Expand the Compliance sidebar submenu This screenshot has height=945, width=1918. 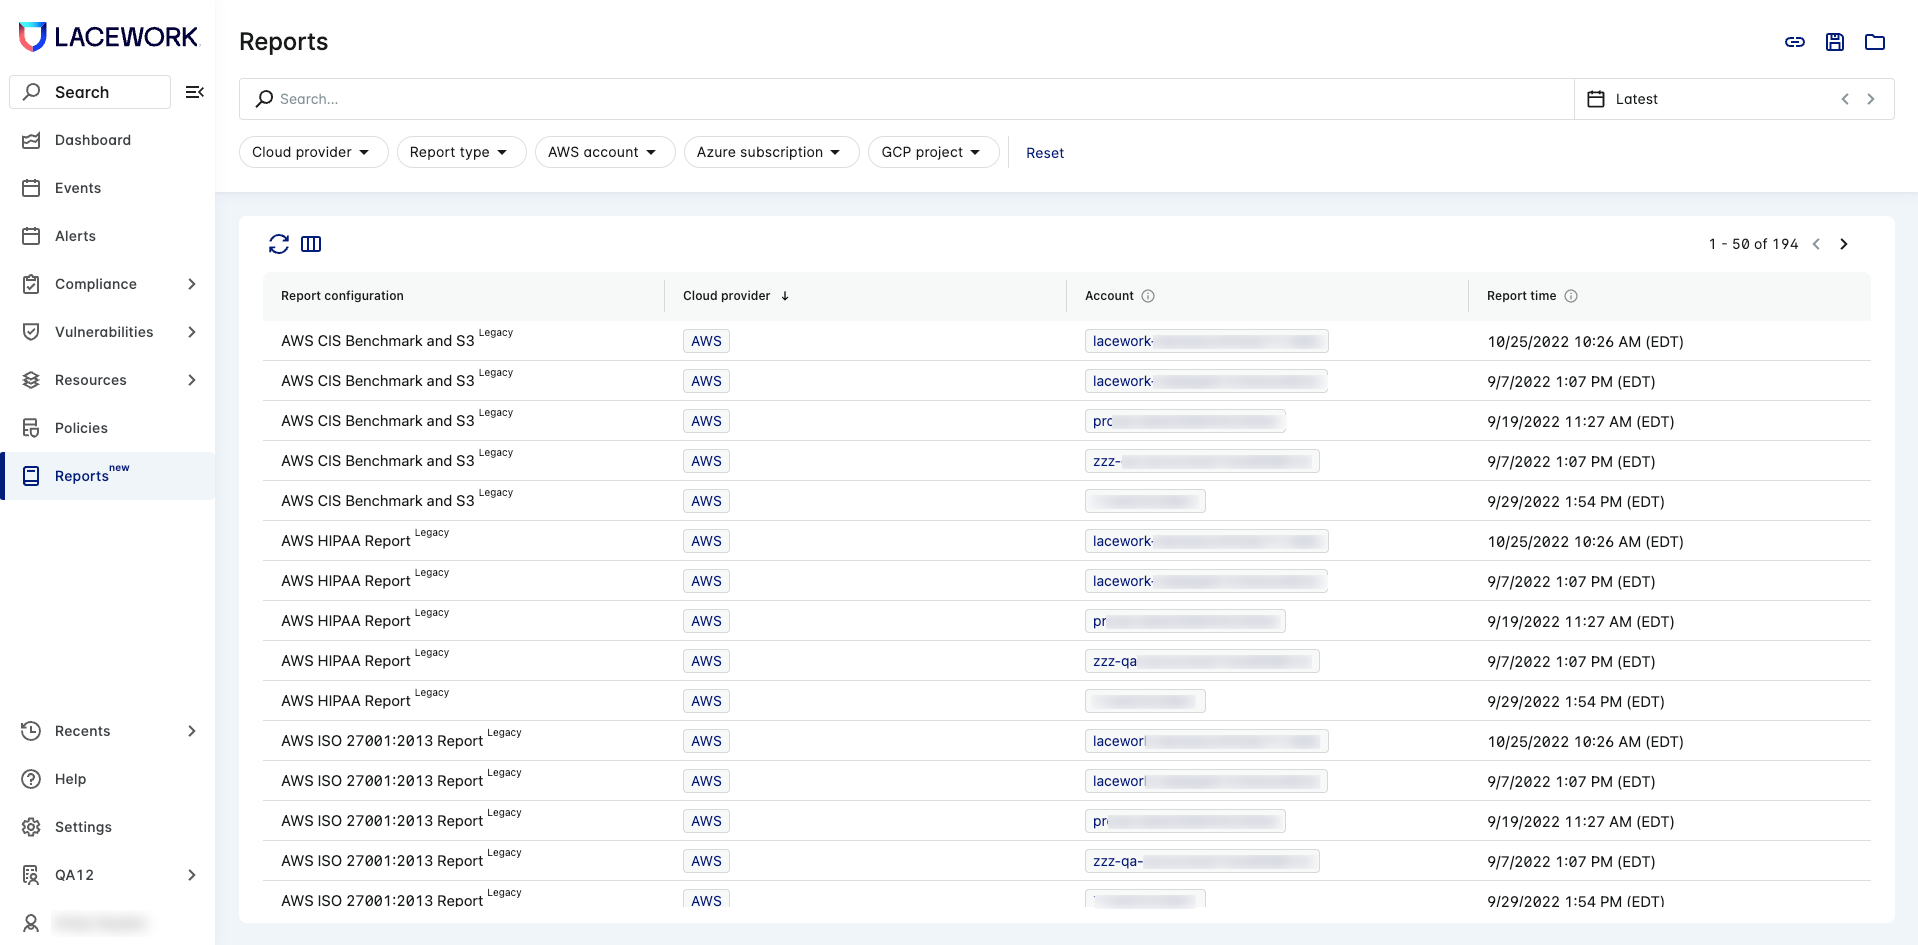[x=192, y=284]
